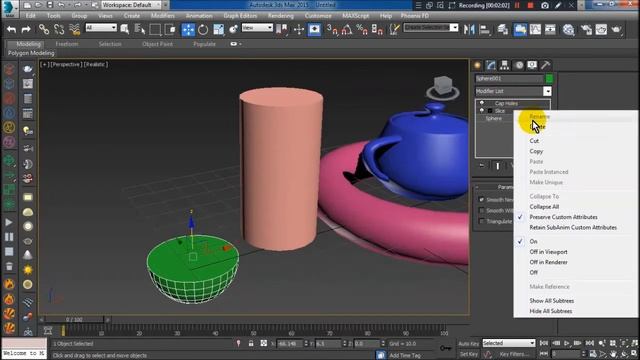
Task: Click the Sphere001 object name field
Action: point(509,78)
